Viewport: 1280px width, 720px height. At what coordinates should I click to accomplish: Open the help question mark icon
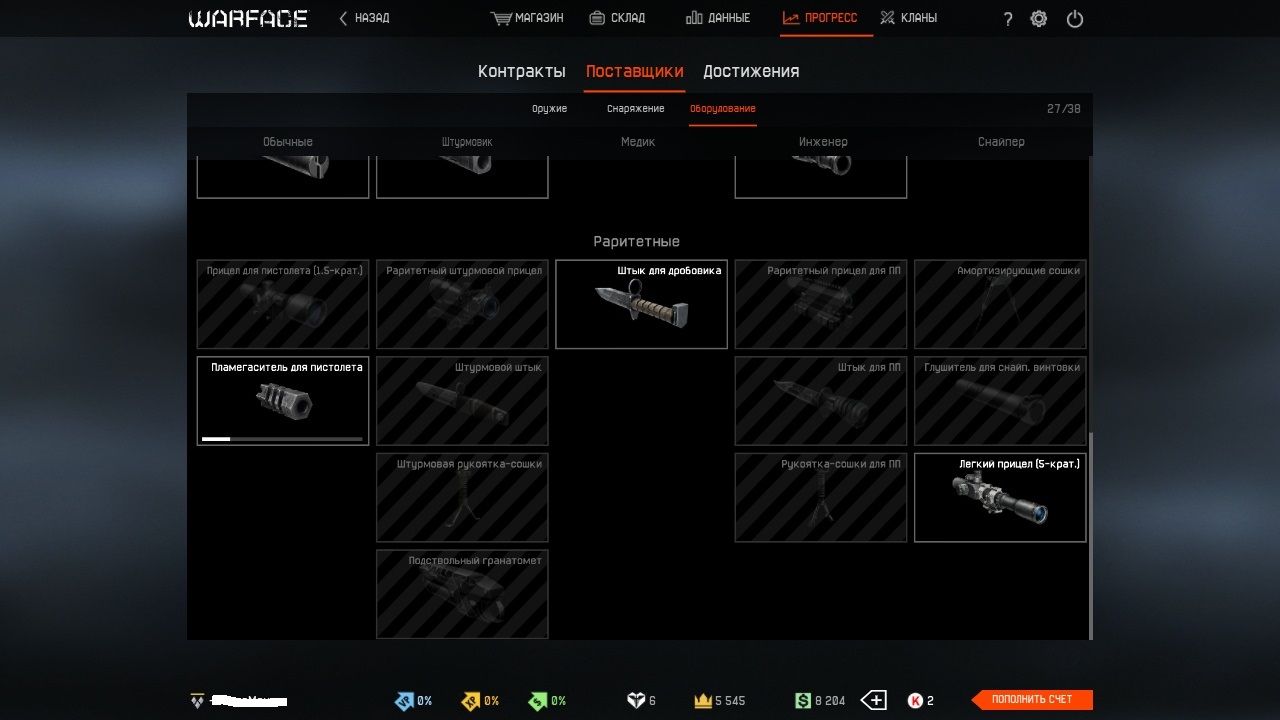pyautogui.click(x=1008, y=19)
